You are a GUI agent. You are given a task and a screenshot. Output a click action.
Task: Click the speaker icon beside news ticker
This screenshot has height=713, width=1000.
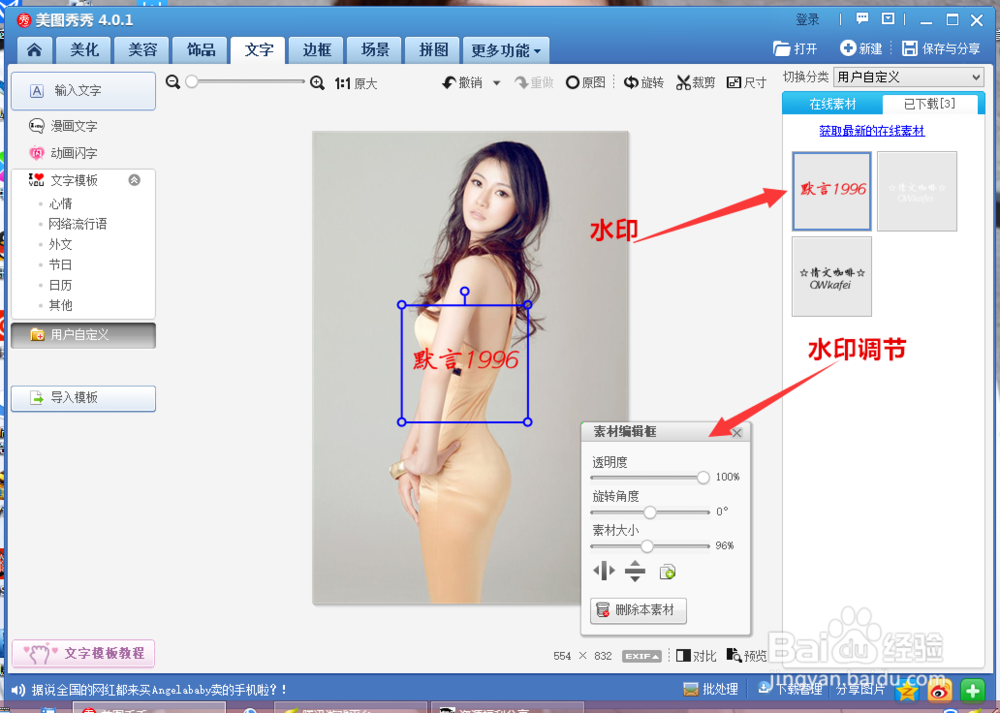click(x=18, y=690)
